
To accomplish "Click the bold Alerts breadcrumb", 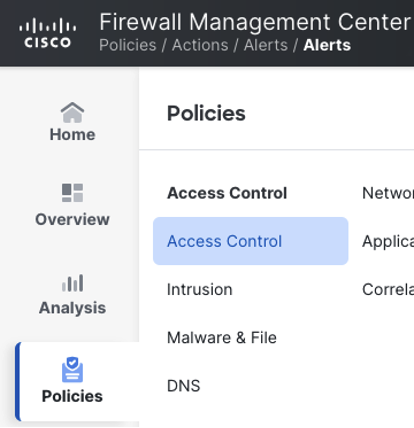I will pyautogui.click(x=327, y=45).
